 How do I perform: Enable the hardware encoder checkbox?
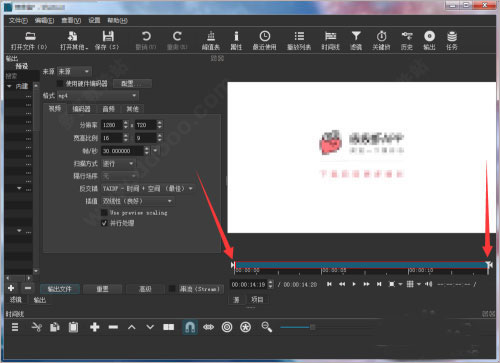click(x=60, y=83)
